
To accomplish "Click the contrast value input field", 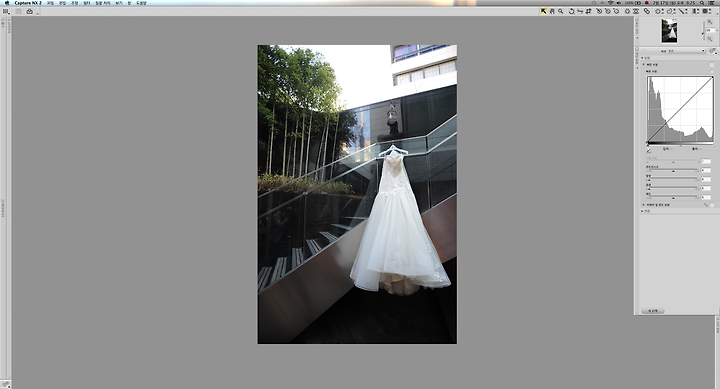I will tap(706, 170).
